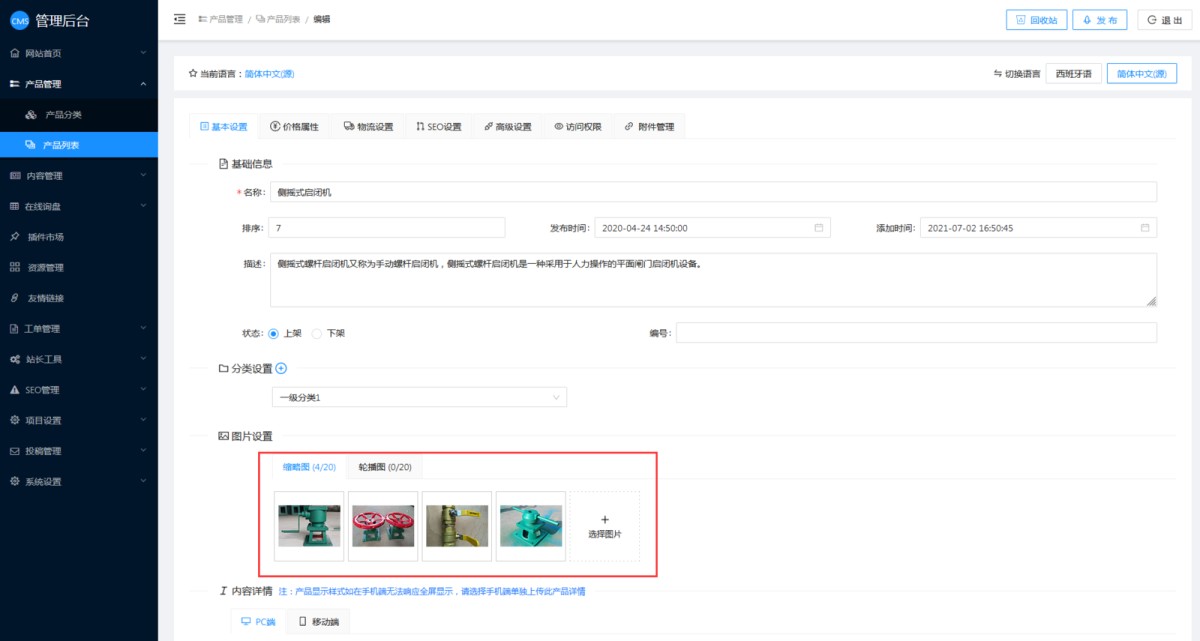Select the 下架 status radio button

click(317, 333)
